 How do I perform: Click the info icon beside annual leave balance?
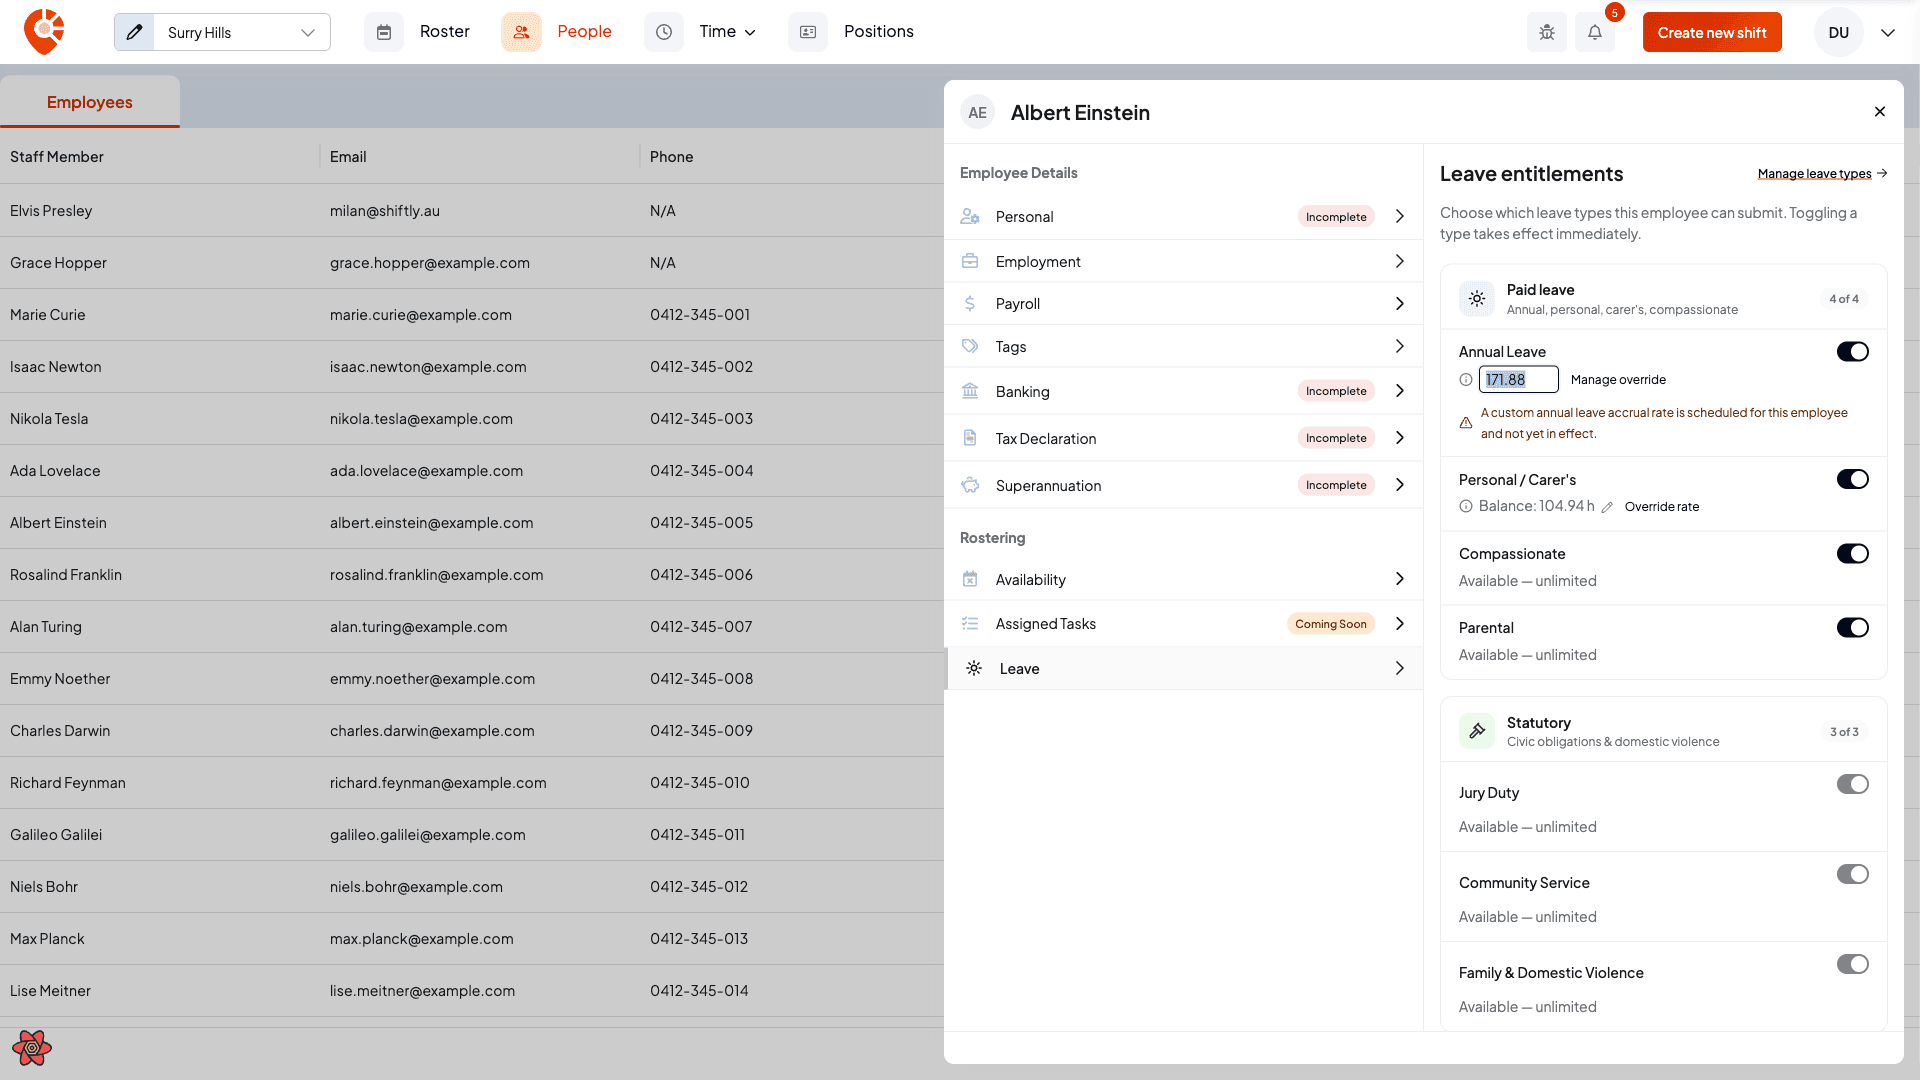pyautogui.click(x=1466, y=380)
